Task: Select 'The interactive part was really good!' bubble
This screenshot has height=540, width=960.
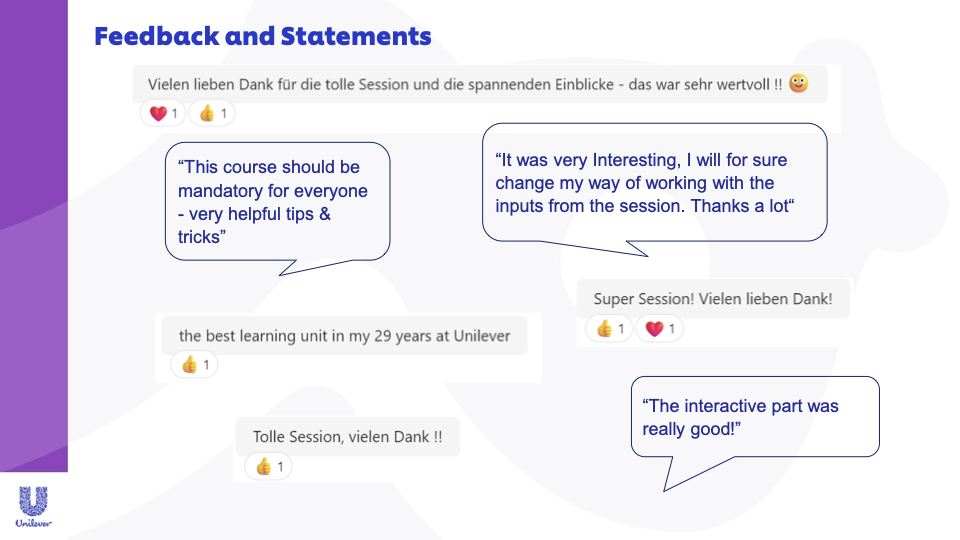Action: pos(754,417)
